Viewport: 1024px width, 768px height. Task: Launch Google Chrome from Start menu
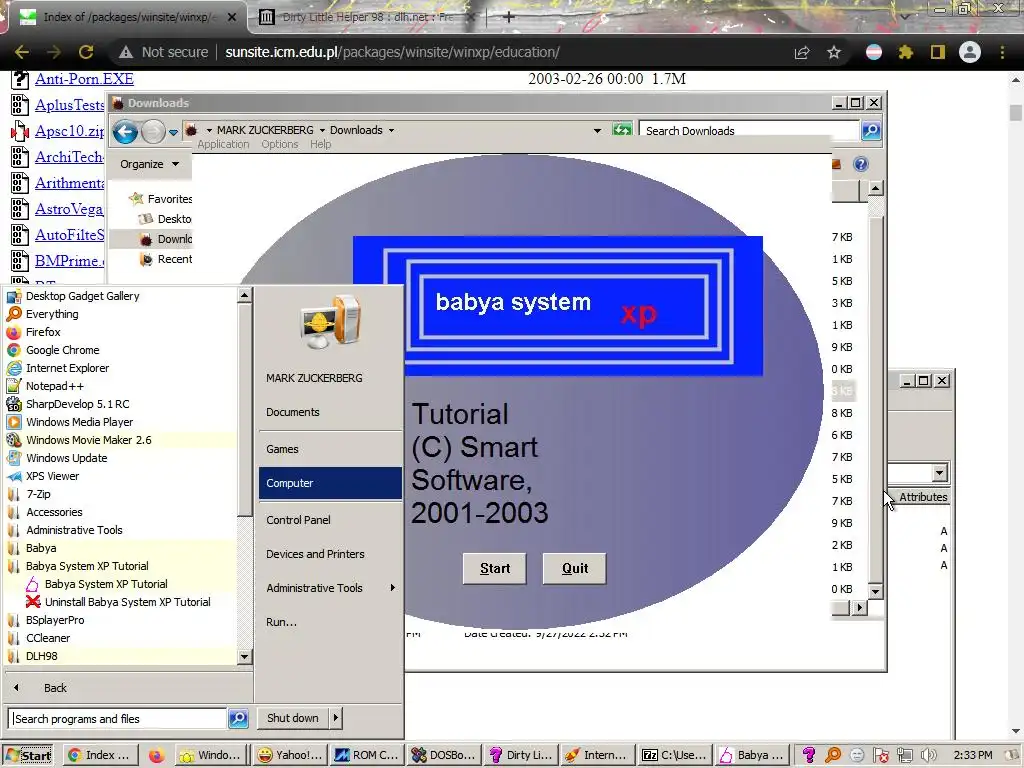tap(62, 350)
